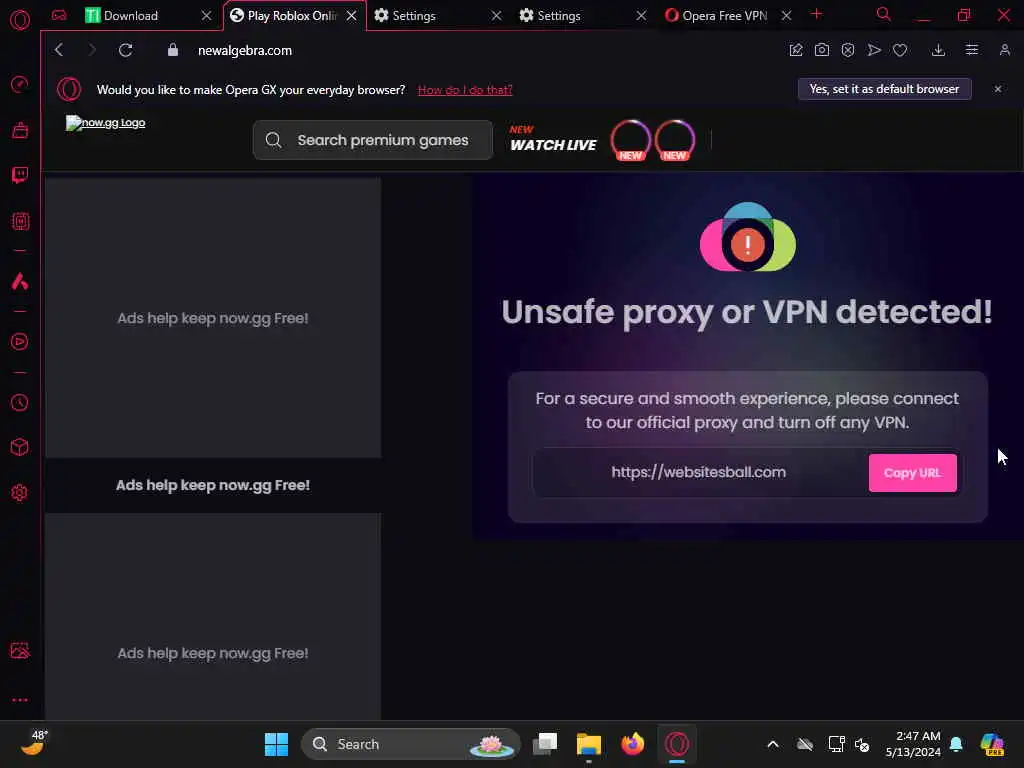Expand the system tray hidden icons chevron
Screen dimensions: 1024x768
(x=773, y=744)
